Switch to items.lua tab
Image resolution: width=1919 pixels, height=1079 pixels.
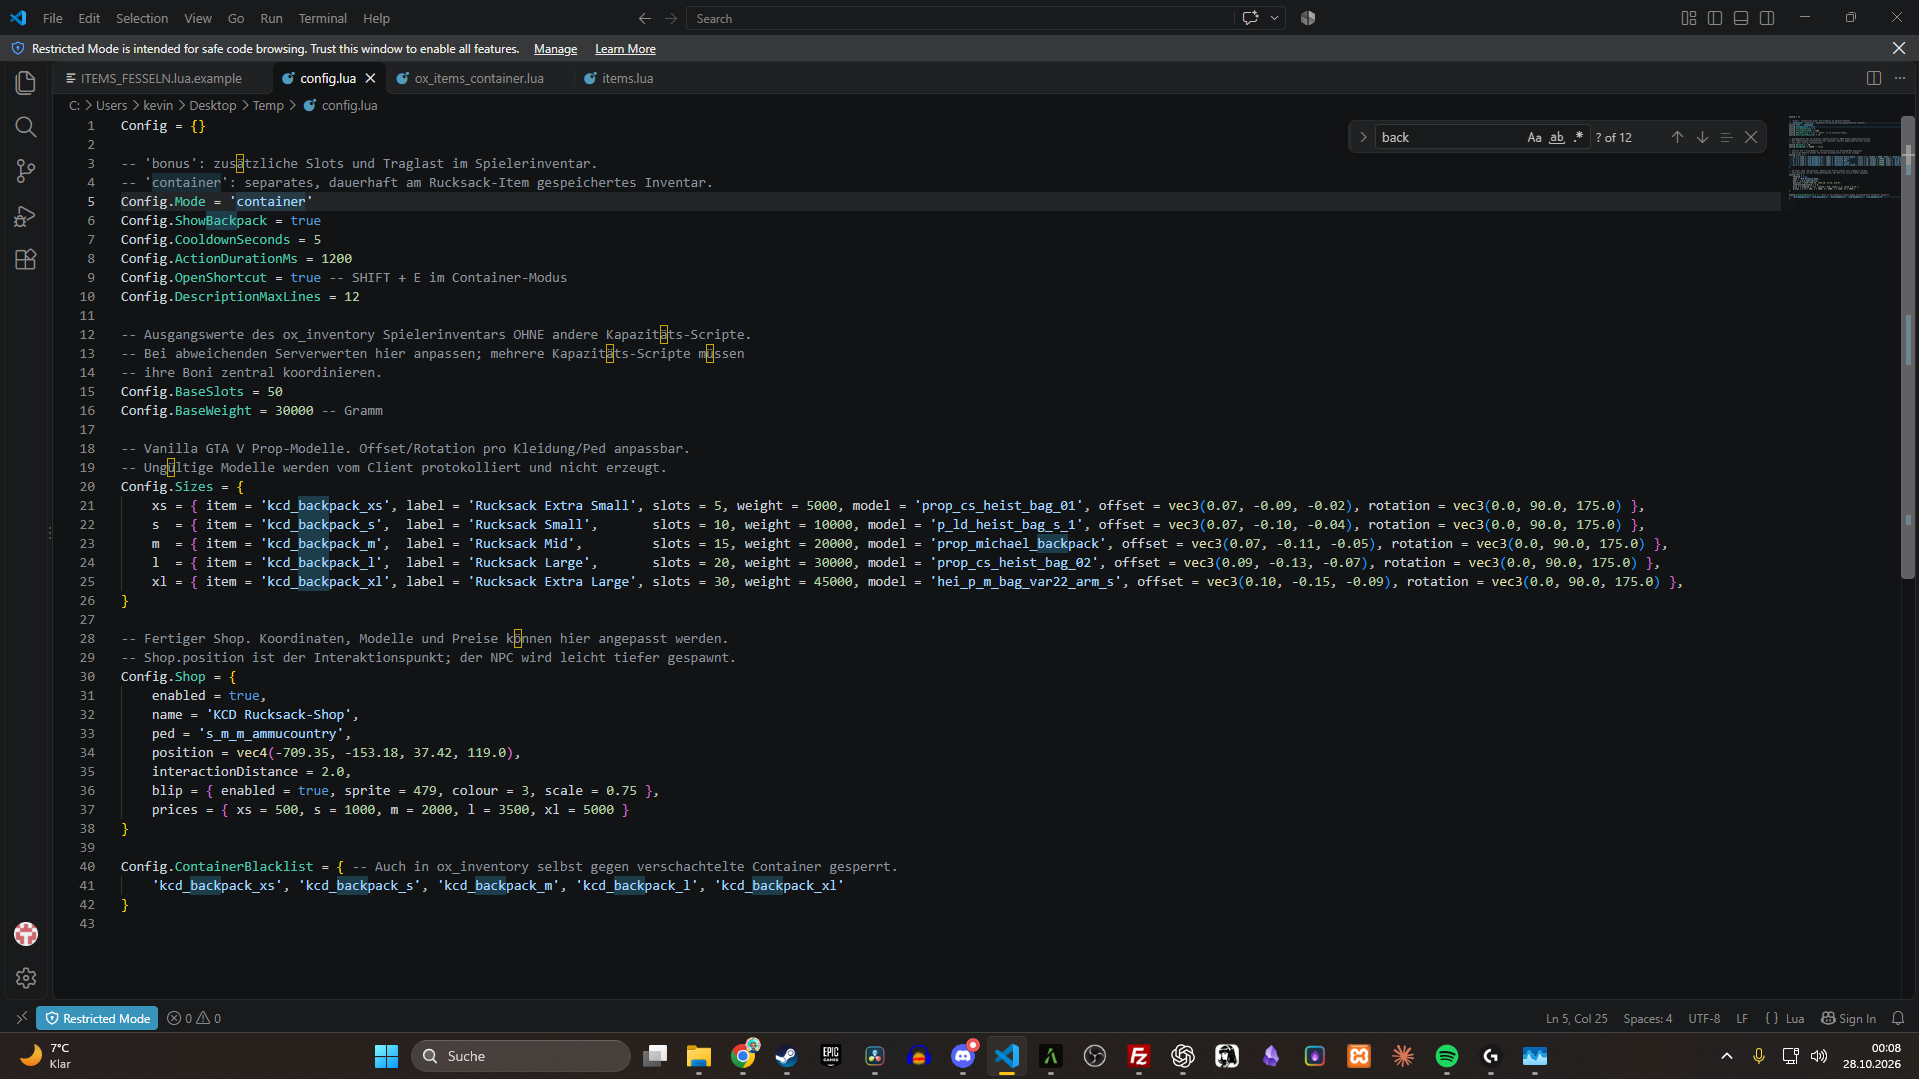point(627,78)
